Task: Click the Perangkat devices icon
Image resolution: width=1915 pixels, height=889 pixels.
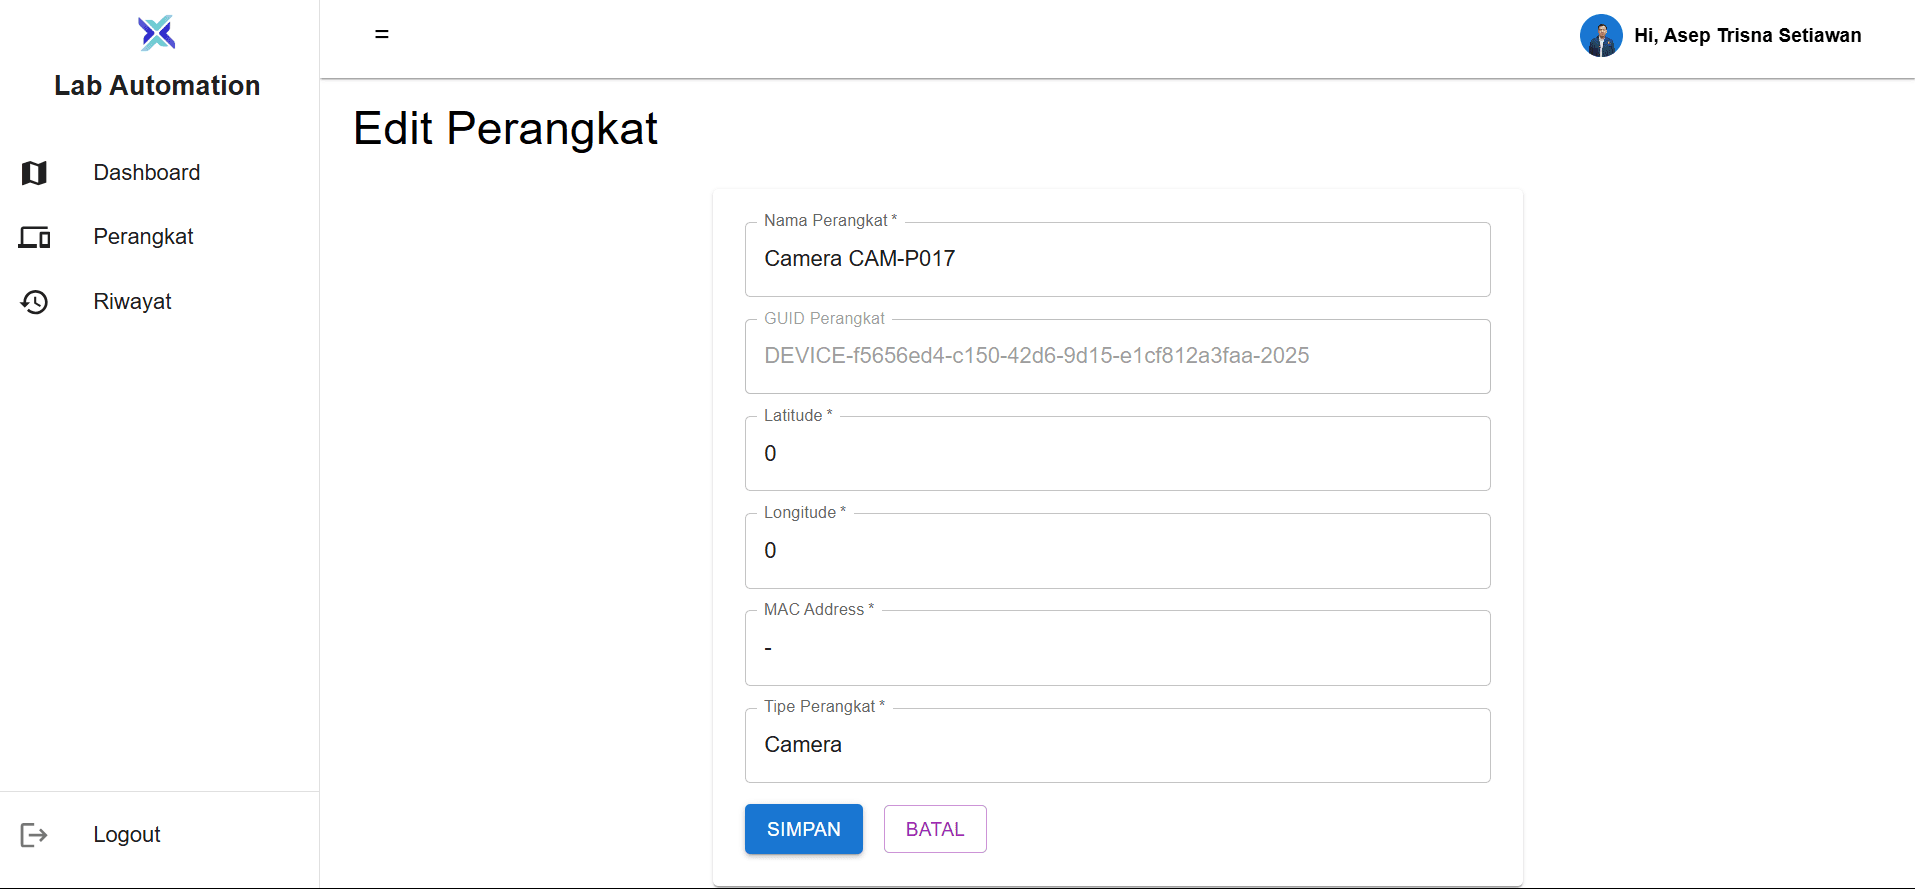Action: 34,238
